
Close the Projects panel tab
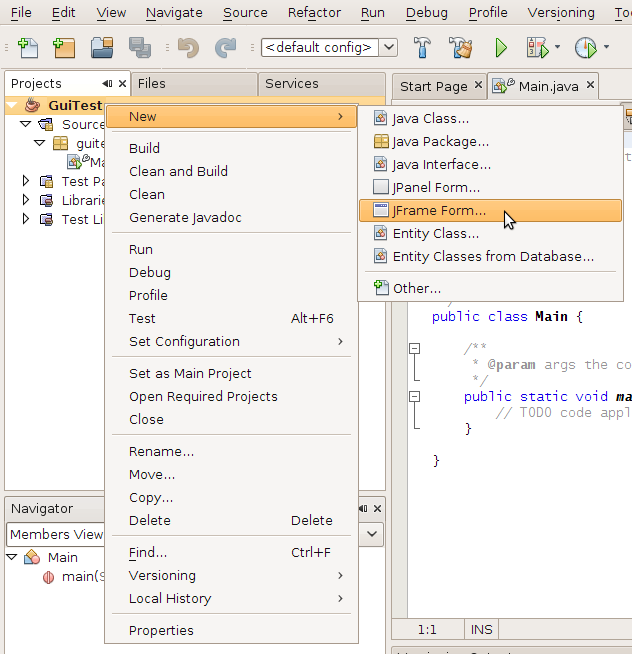pyautogui.click(x=122, y=83)
